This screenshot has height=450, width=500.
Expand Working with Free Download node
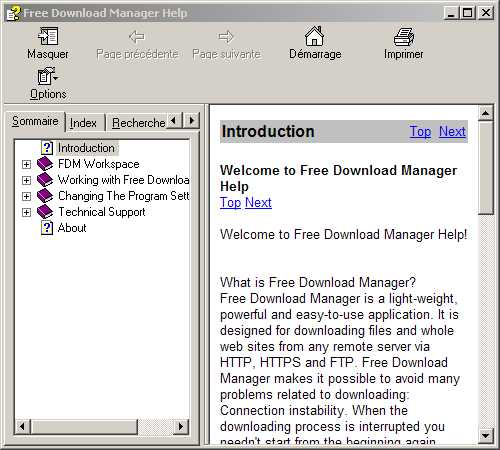26,180
